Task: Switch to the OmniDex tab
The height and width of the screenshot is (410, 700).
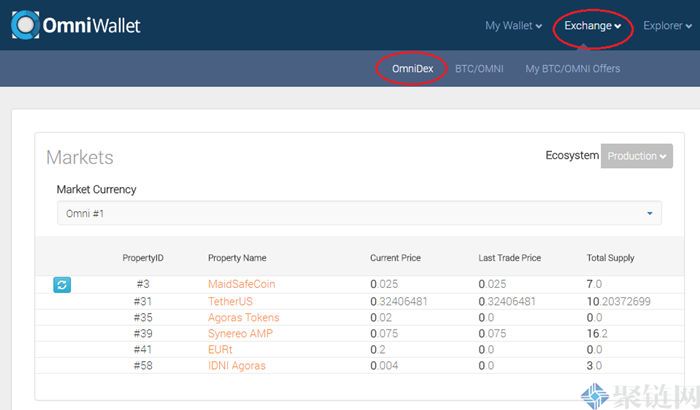Action: pos(411,69)
